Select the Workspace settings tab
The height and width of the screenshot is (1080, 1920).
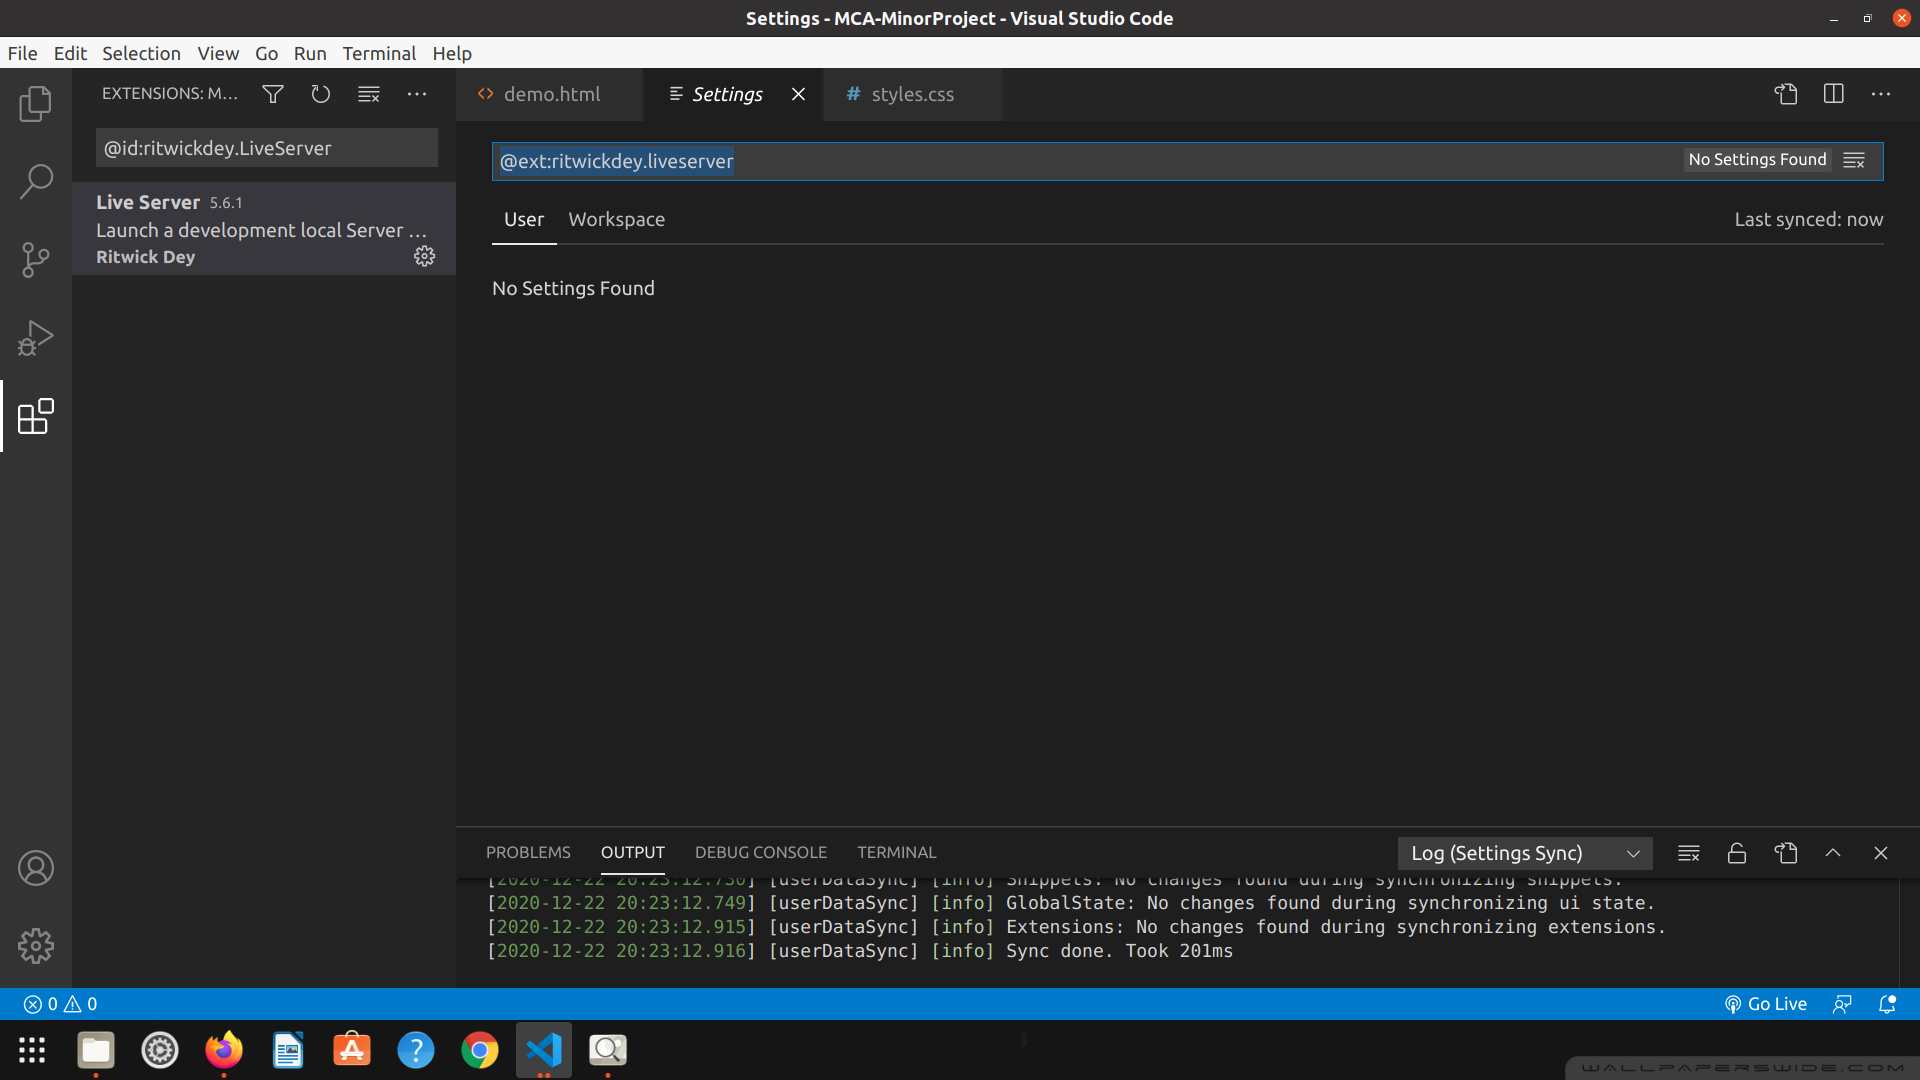pos(616,219)
